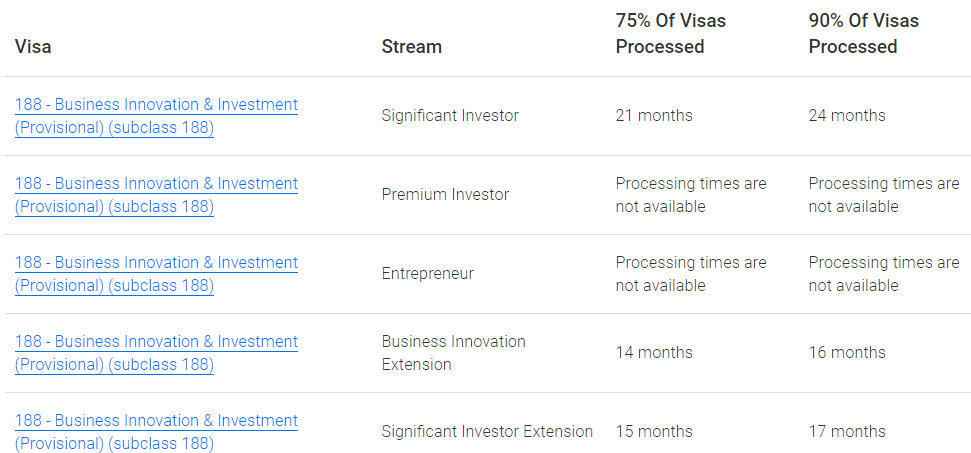
Task: Click the Stream column header
Action: [x=411, y=46]
